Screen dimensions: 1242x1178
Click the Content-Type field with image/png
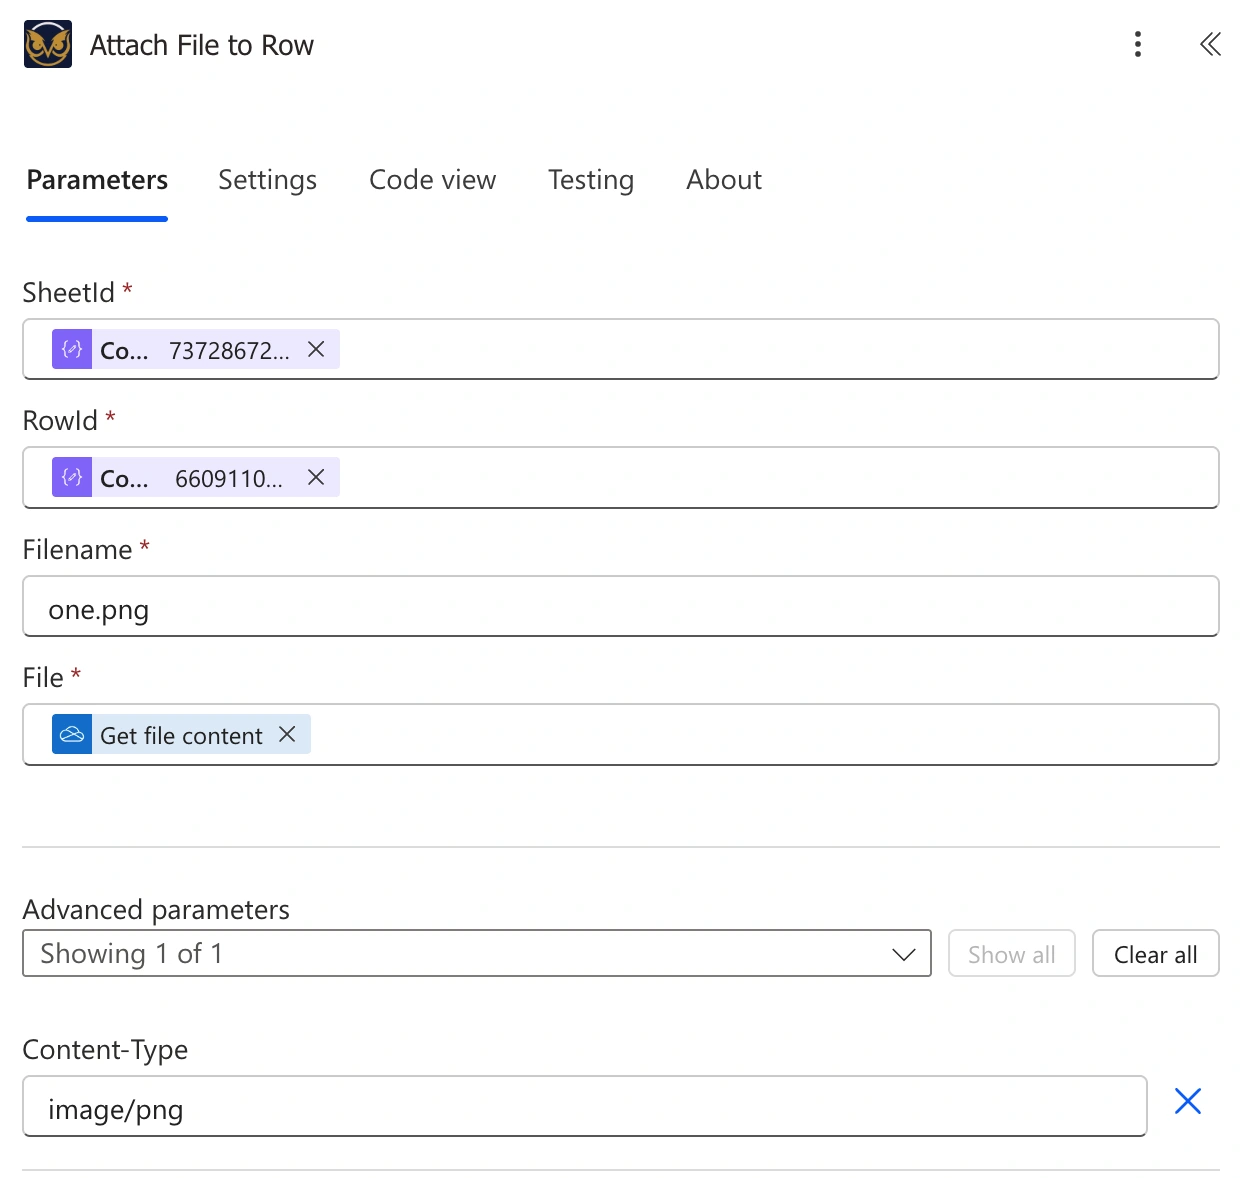585,1106
